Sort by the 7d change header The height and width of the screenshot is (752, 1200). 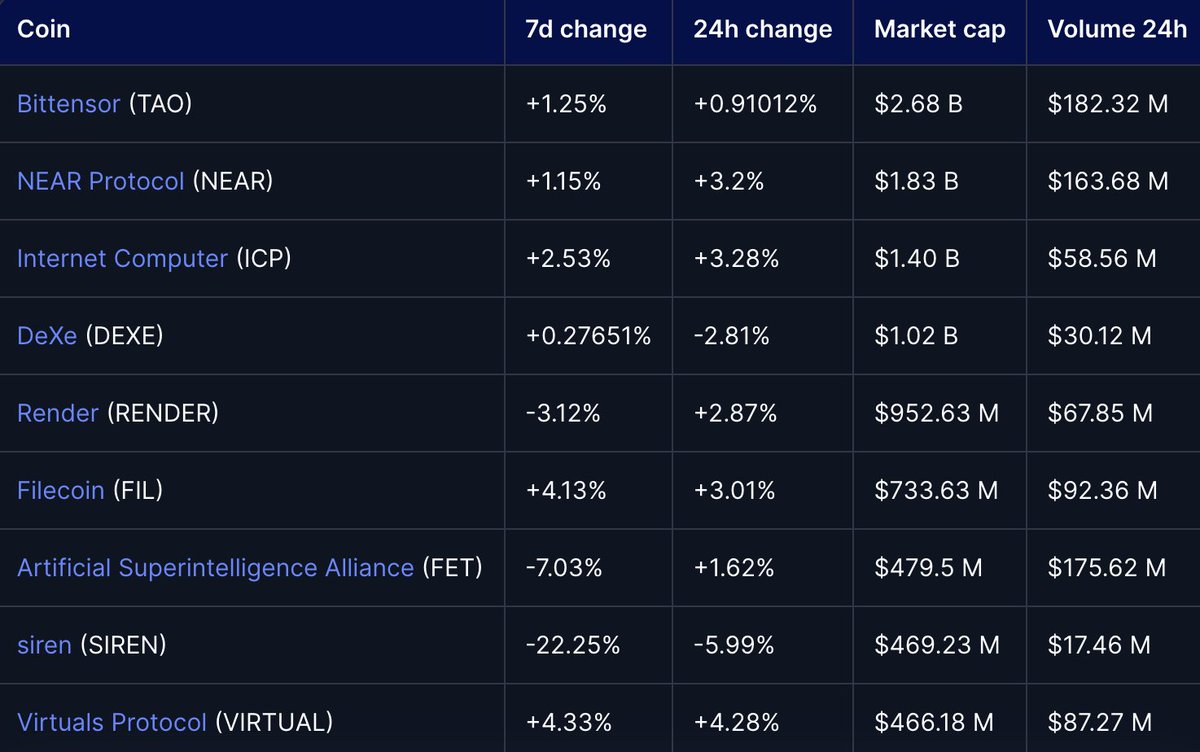(x=586, y=29)
